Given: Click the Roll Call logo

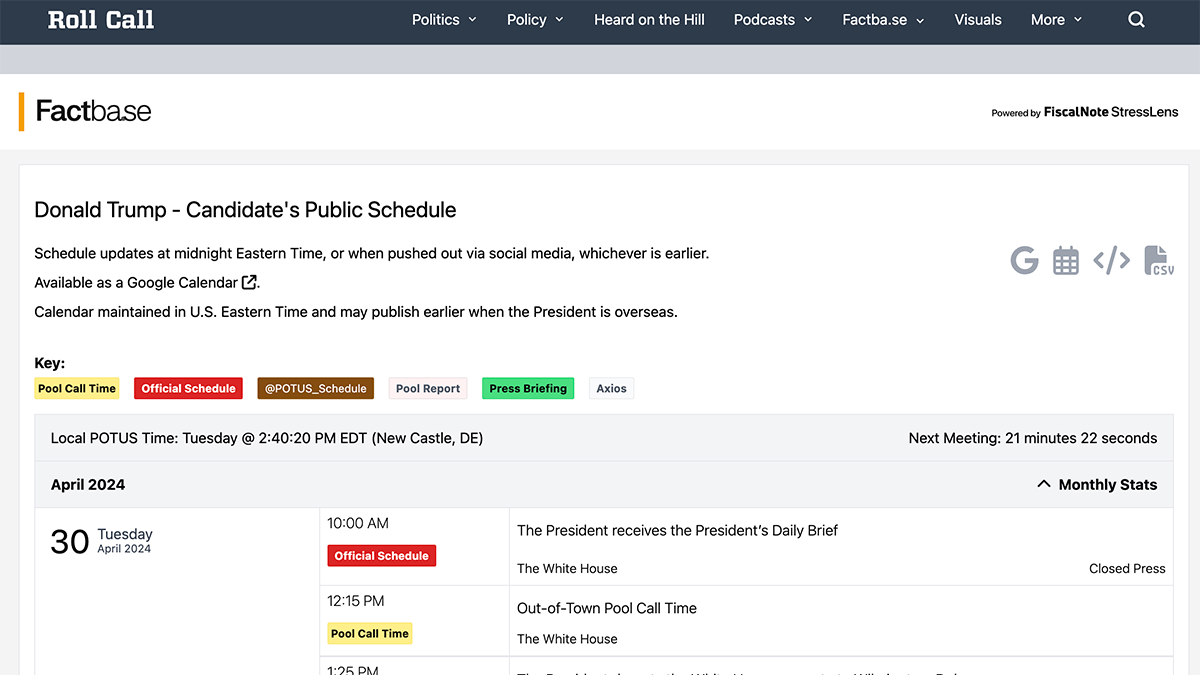Looking at the screenshot, I should (101, 20).
